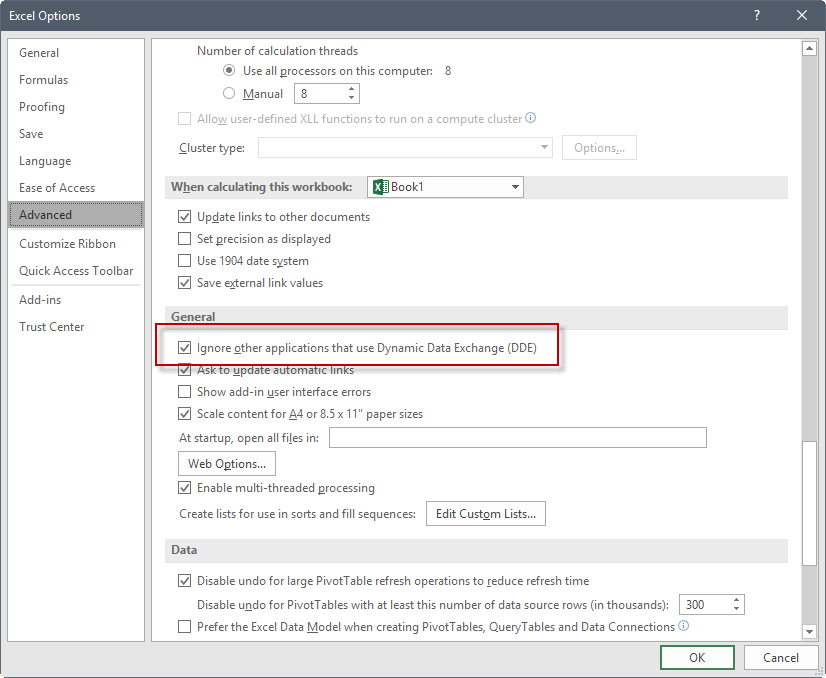
Task: Select the Manual threads radio button
Action: [x=229, y=93]
